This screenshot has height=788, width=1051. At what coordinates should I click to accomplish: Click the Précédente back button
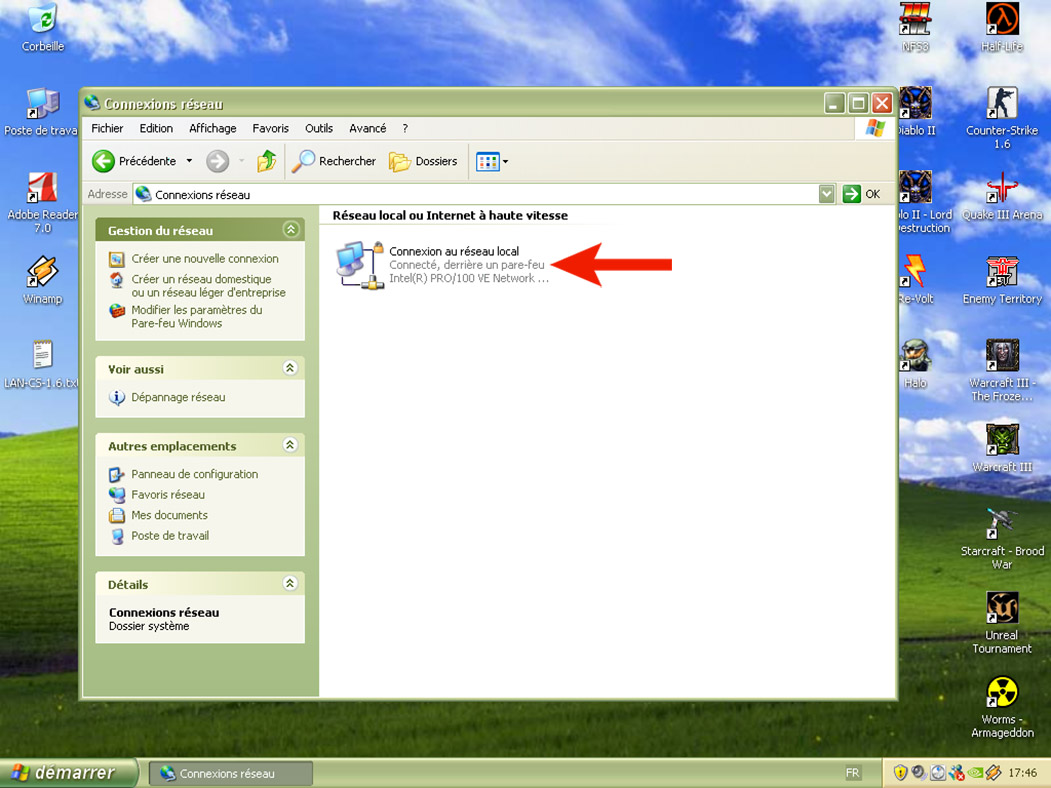point(135,161)
